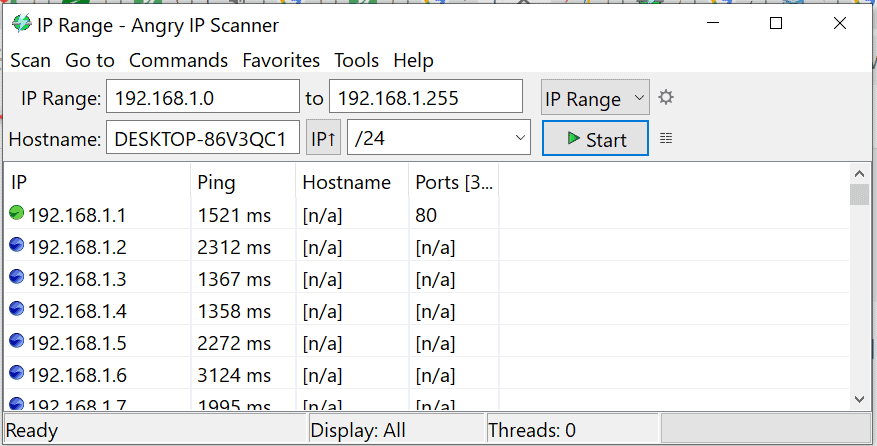877x446 pixels.
Task: Click Hostname [n/a] cell for 192.168.1.1
Action: (x=322, y=215)
